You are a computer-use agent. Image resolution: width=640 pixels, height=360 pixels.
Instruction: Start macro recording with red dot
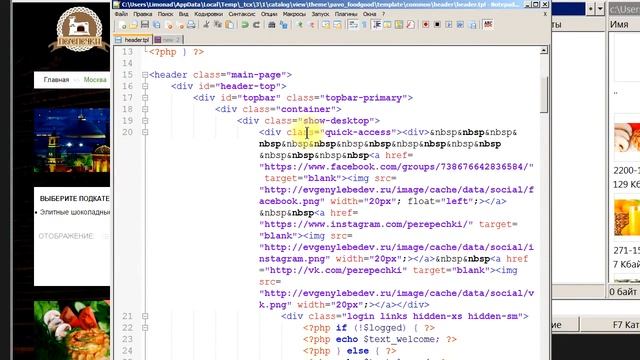[425, 25]
